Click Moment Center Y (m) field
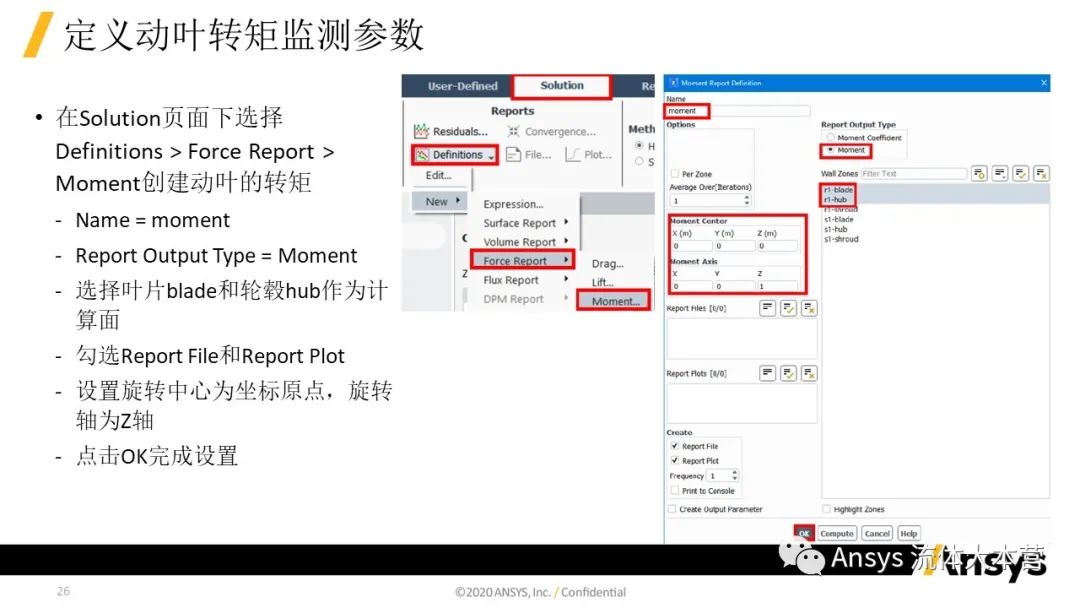 [x=734, y=246]
